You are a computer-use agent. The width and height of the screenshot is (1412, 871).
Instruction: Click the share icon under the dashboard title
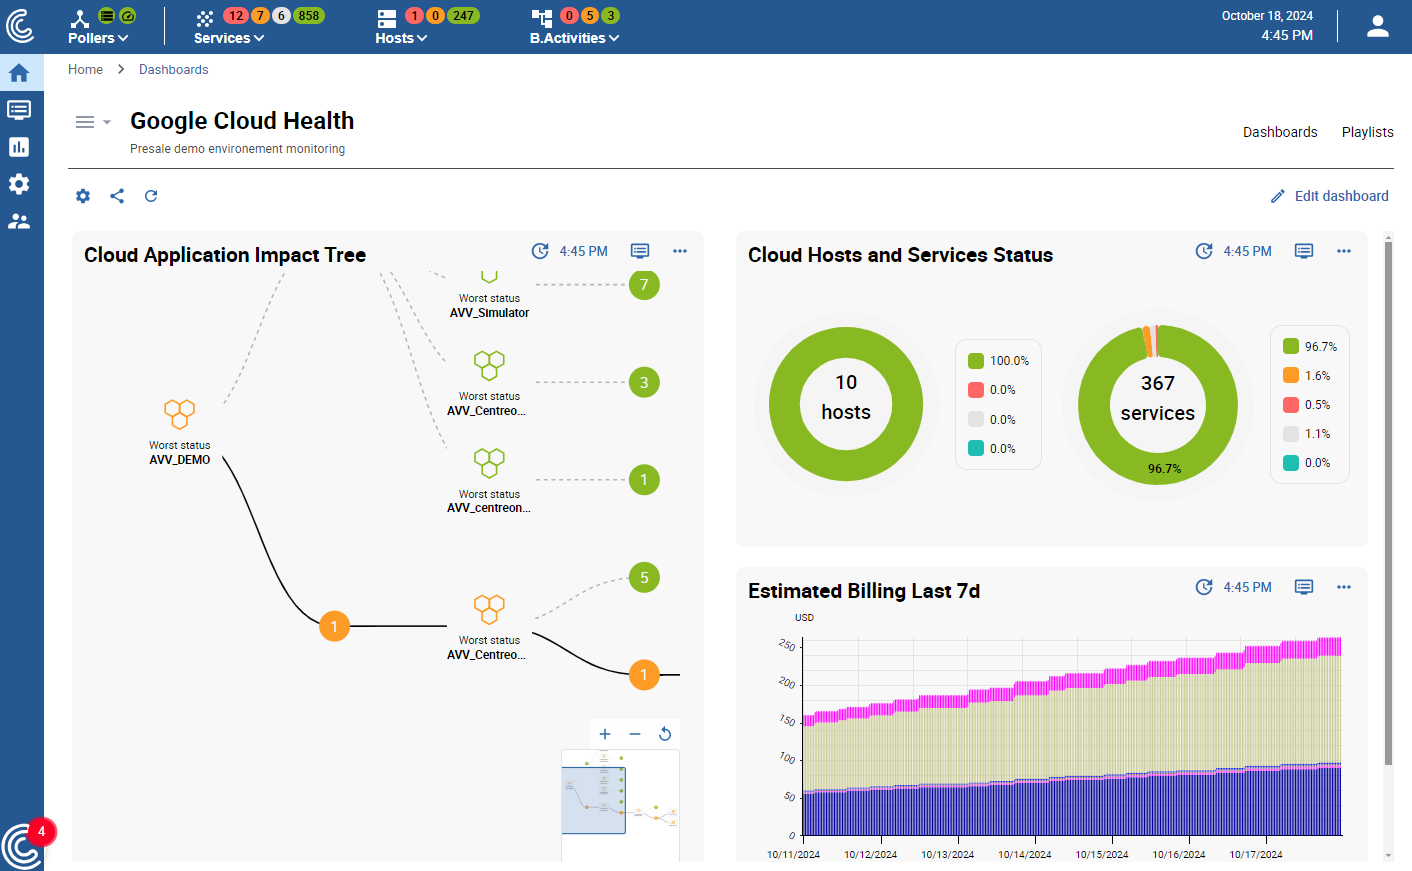coord(117,196)
